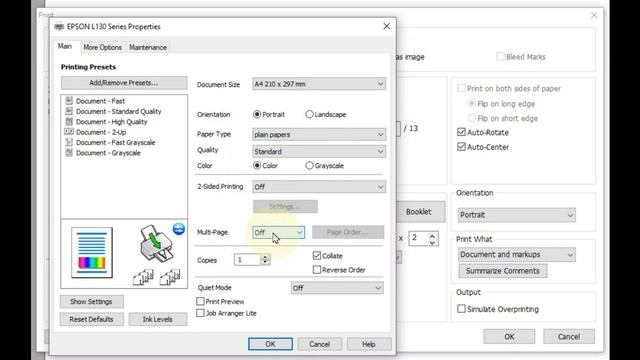The image size is (640, 360).
Task: Switch to the Maintenance tab
Action: tap(148, 47)
